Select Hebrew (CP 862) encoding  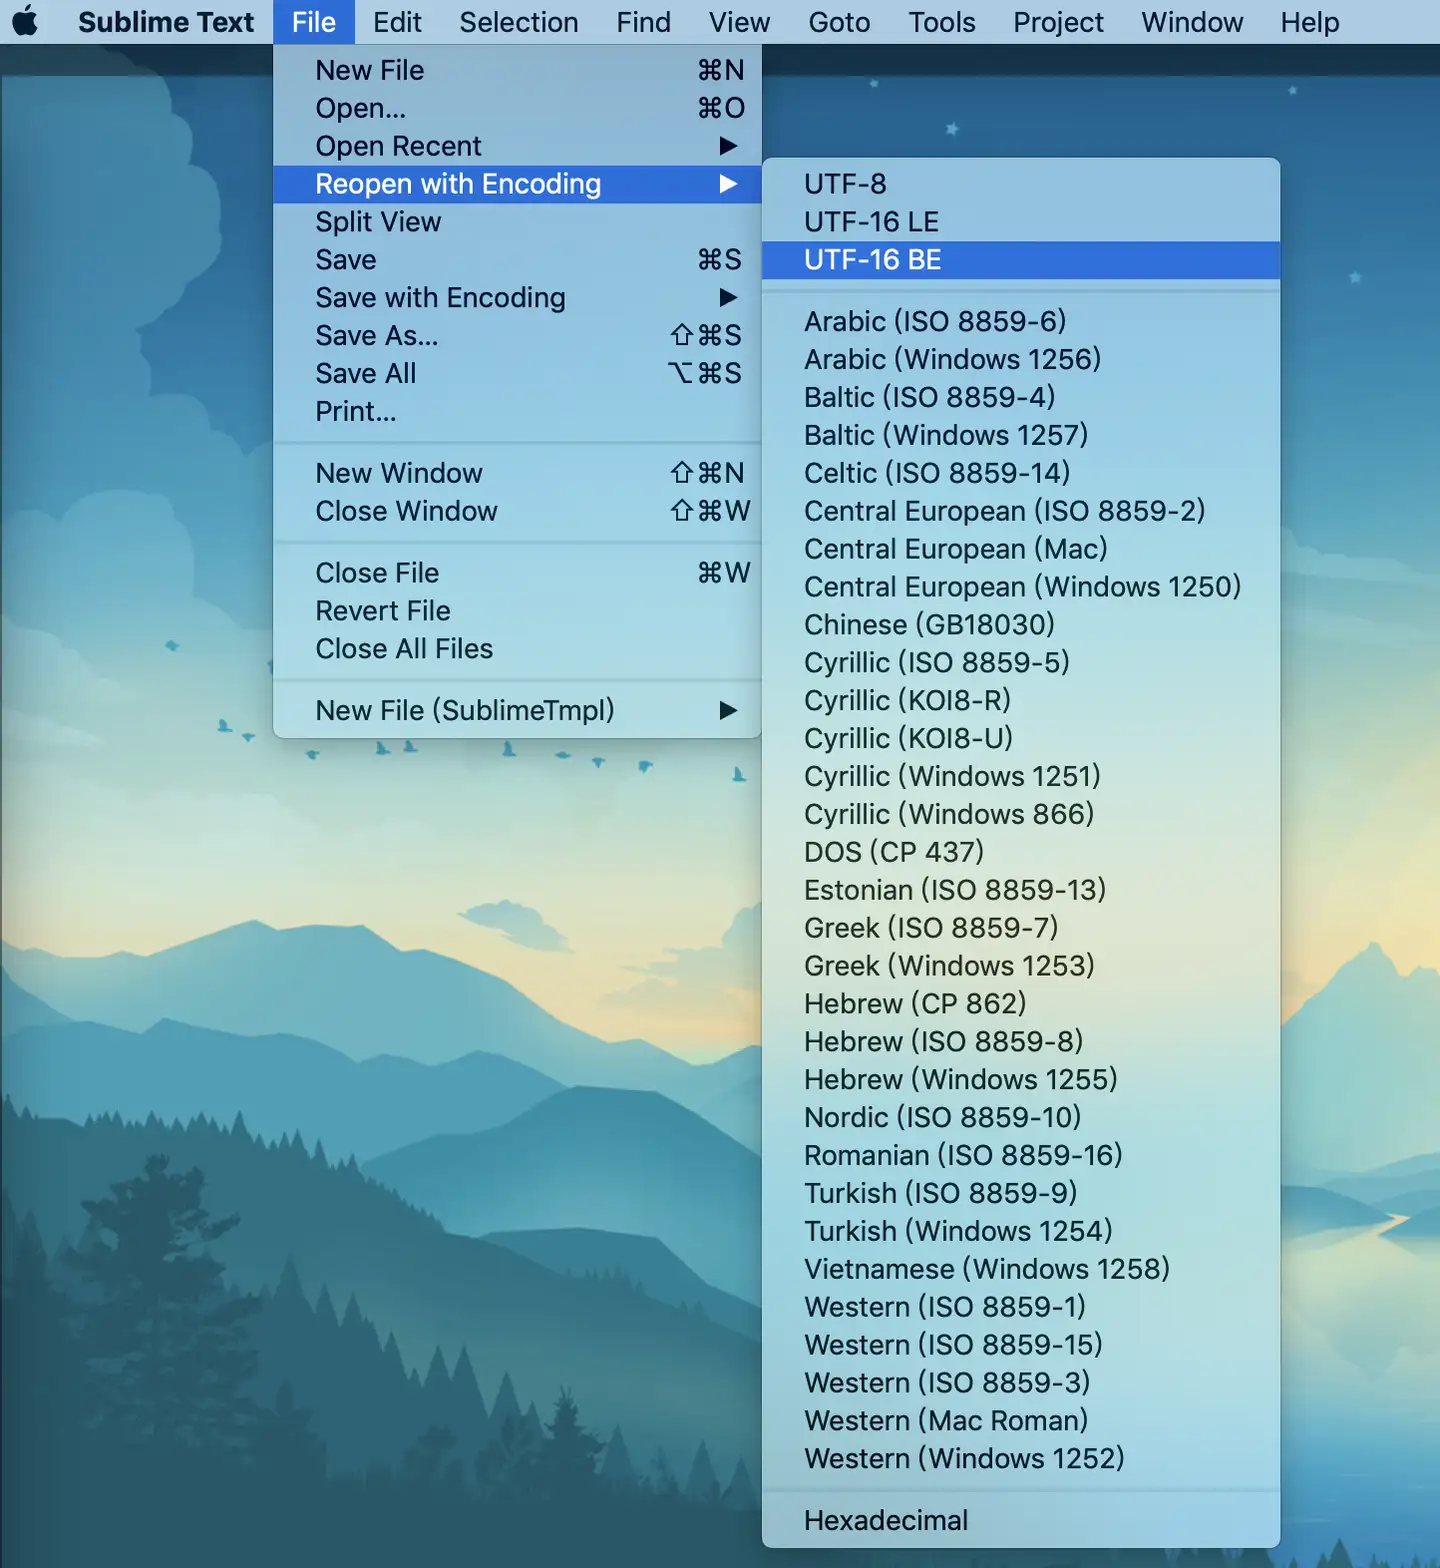(1021, 1004)
